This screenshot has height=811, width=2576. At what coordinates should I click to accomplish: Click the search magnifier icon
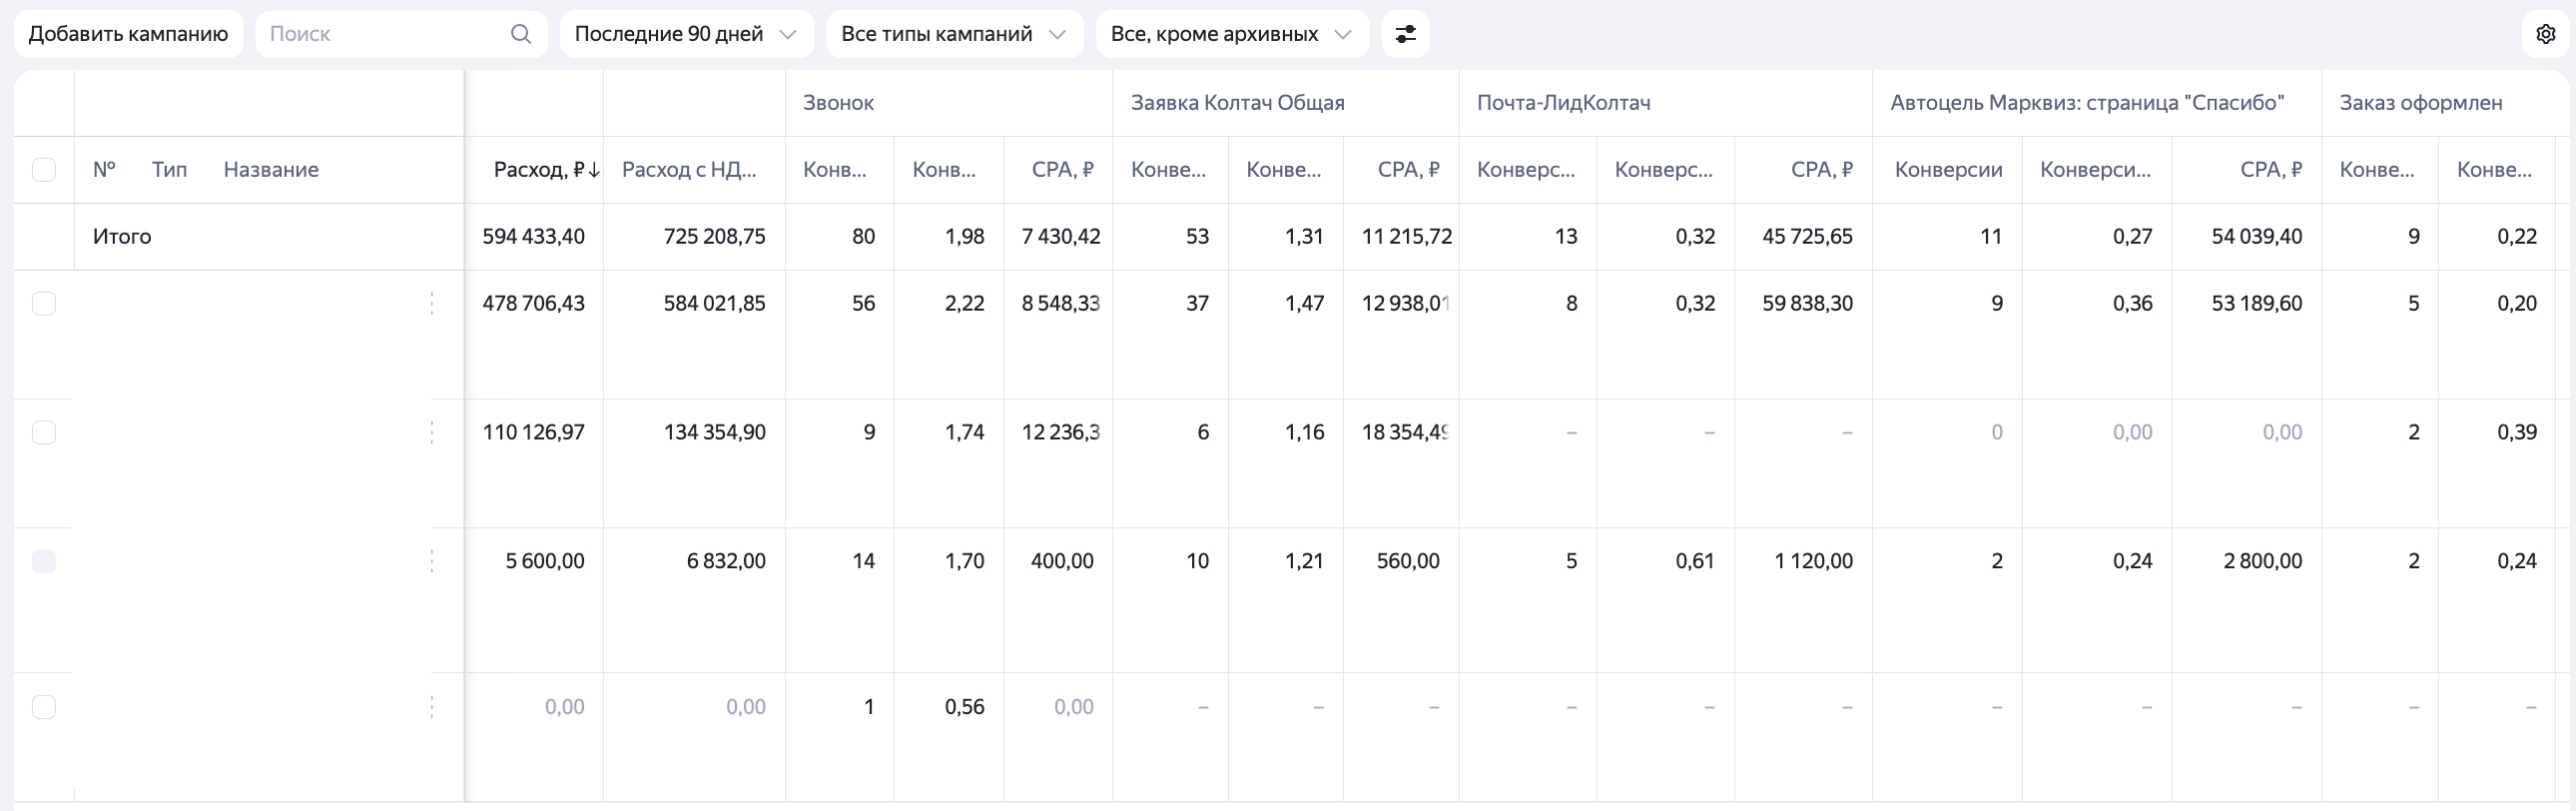(520, 34)
